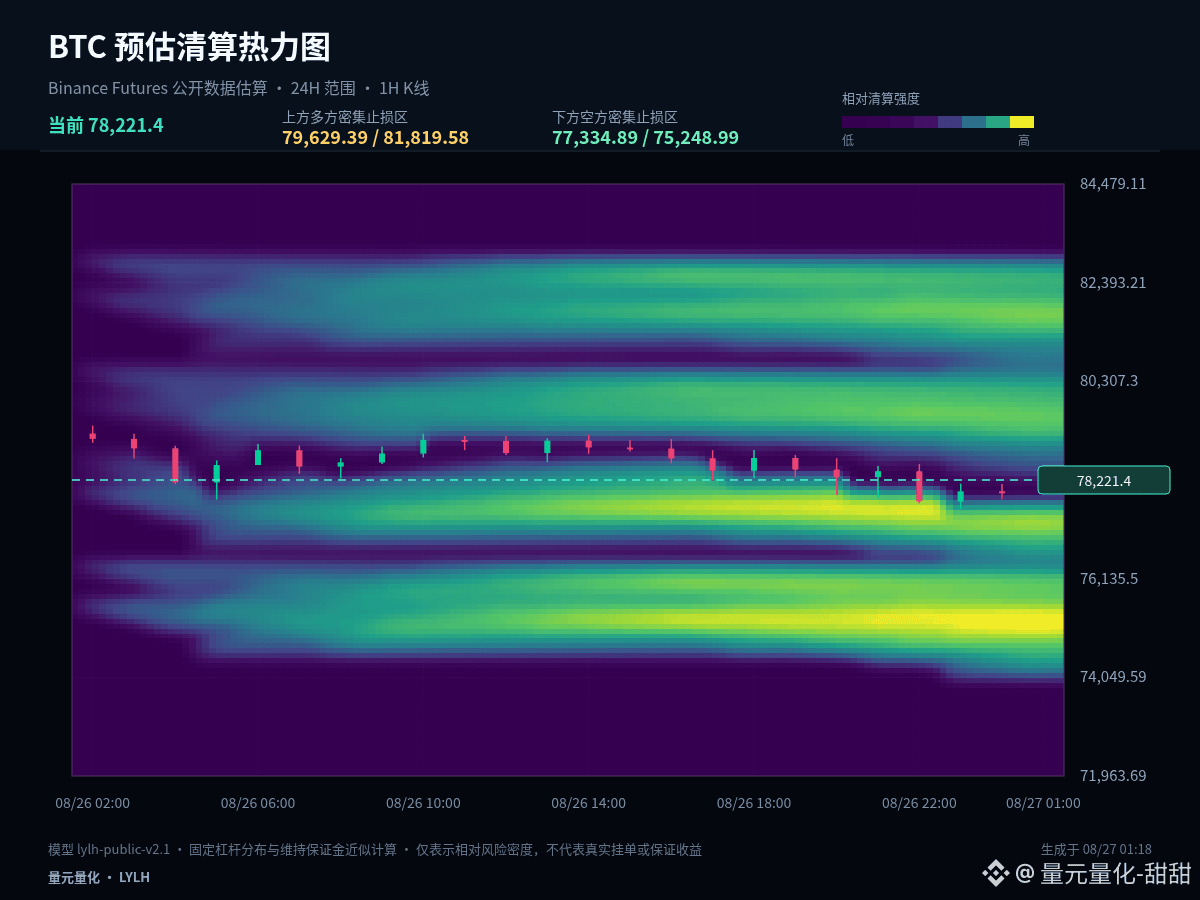This screenshot has width=1200, height=900.
Task: Click the 78,221.4 price tag on axis
Action: point(1104,480)
